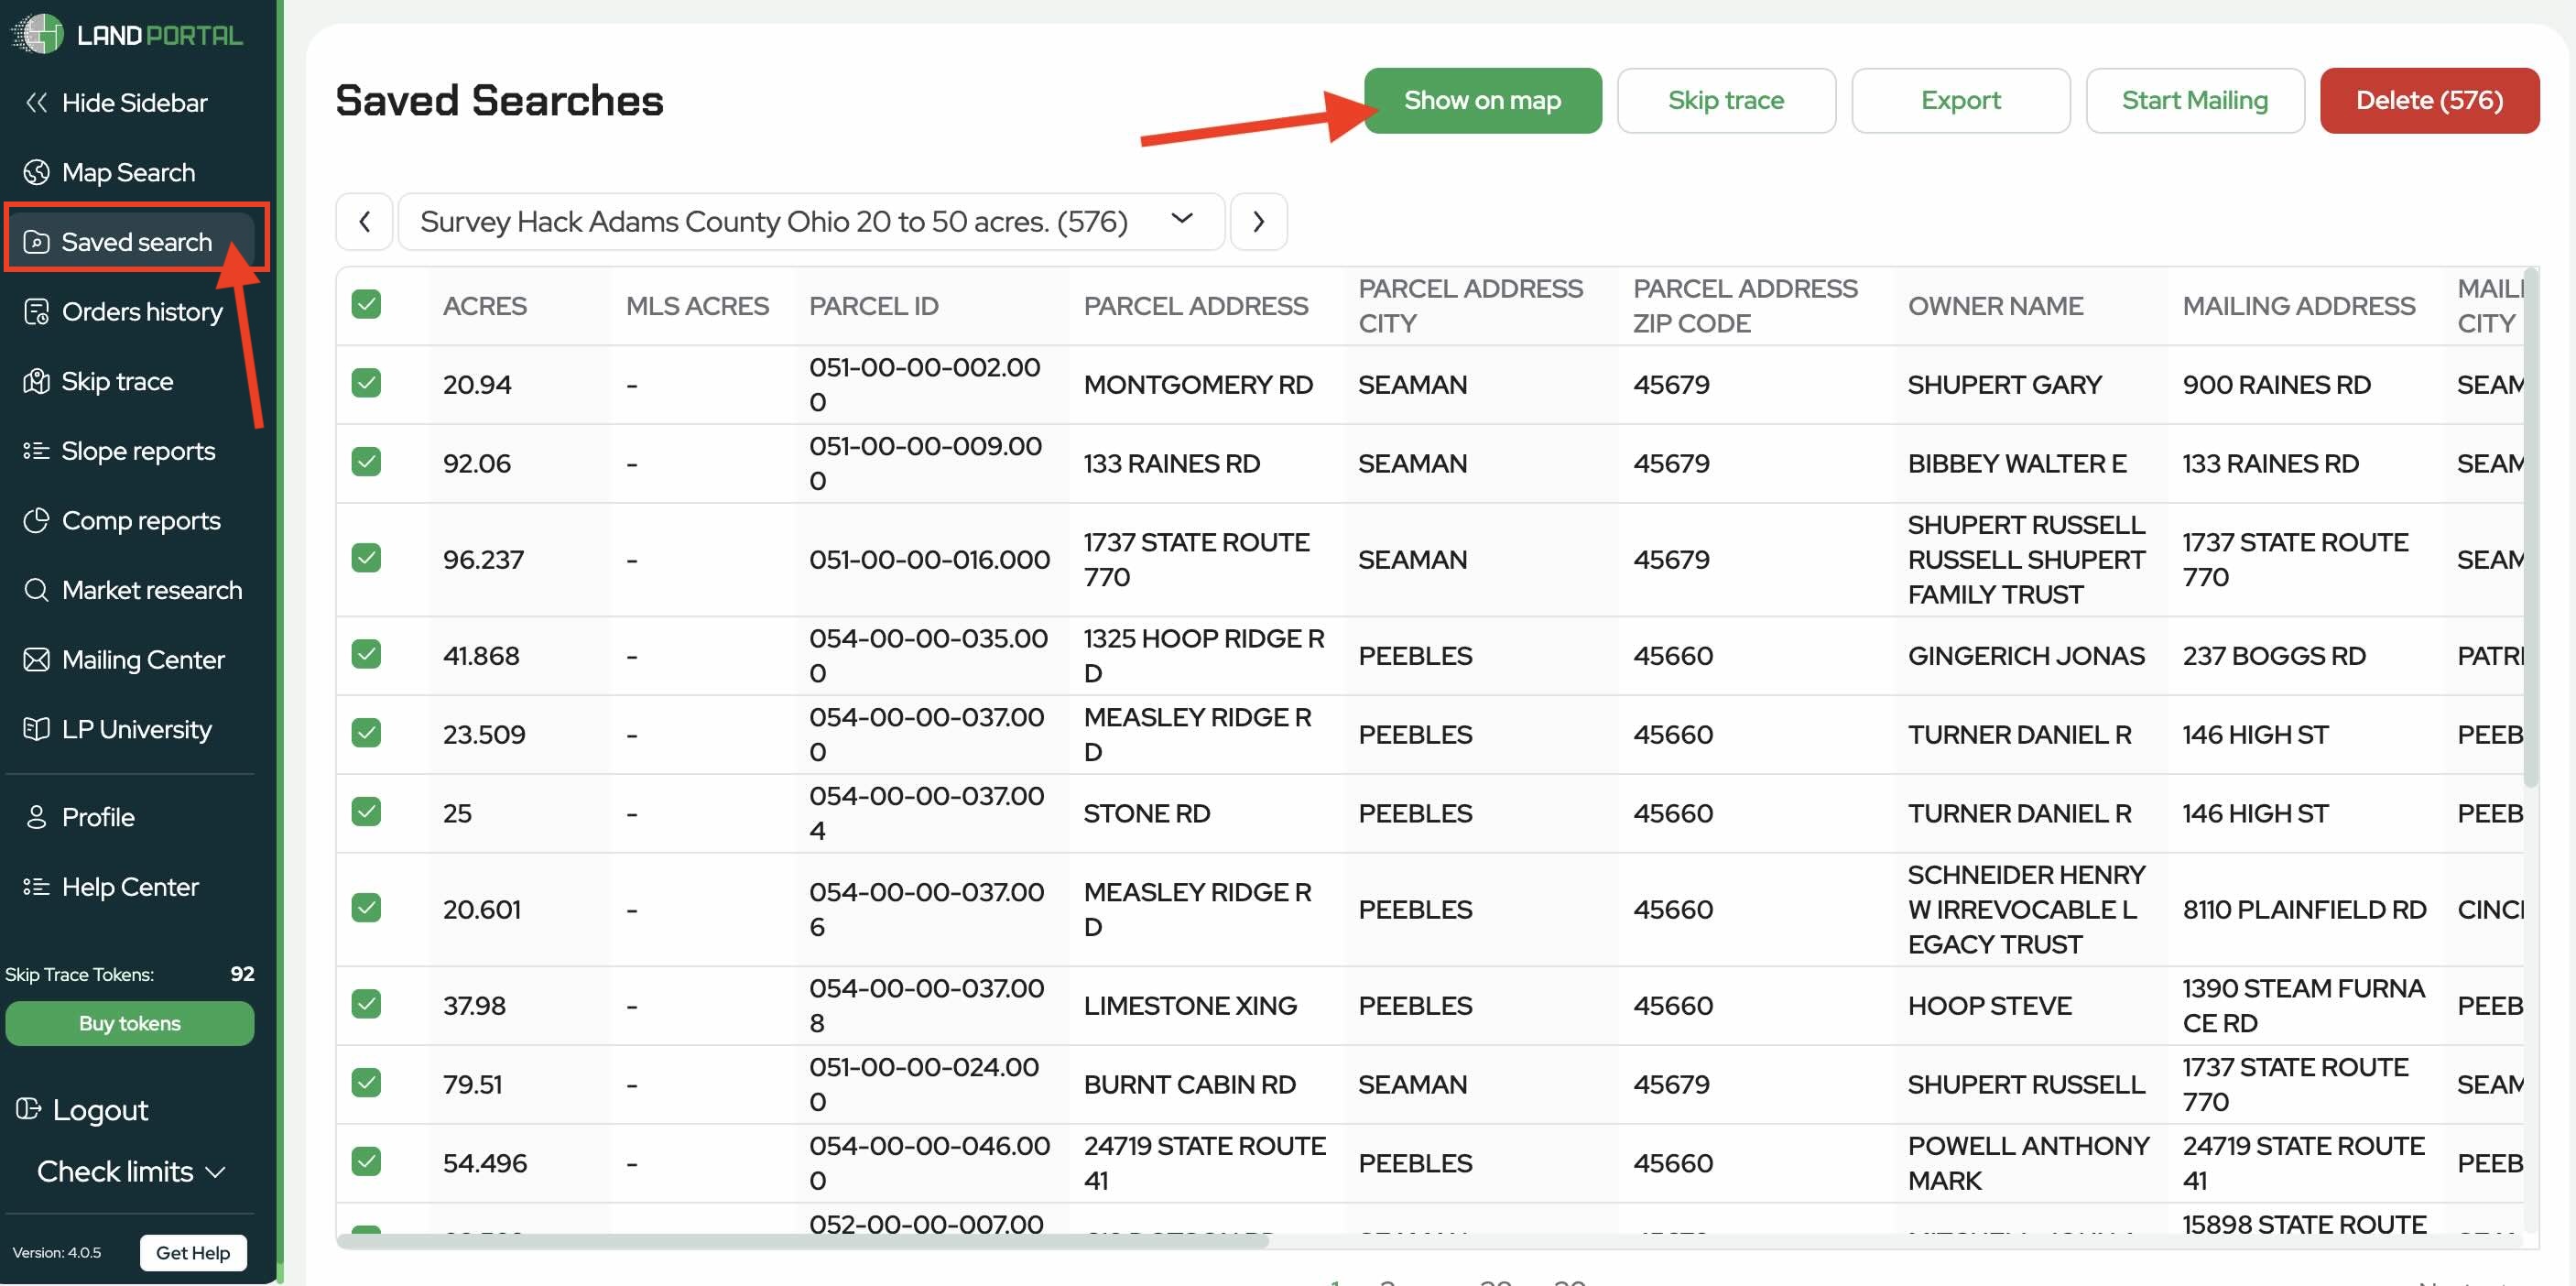Viewport: 2576px width, 1286px height.
Task: Click the Map Search globe icon
Action: 36,172
